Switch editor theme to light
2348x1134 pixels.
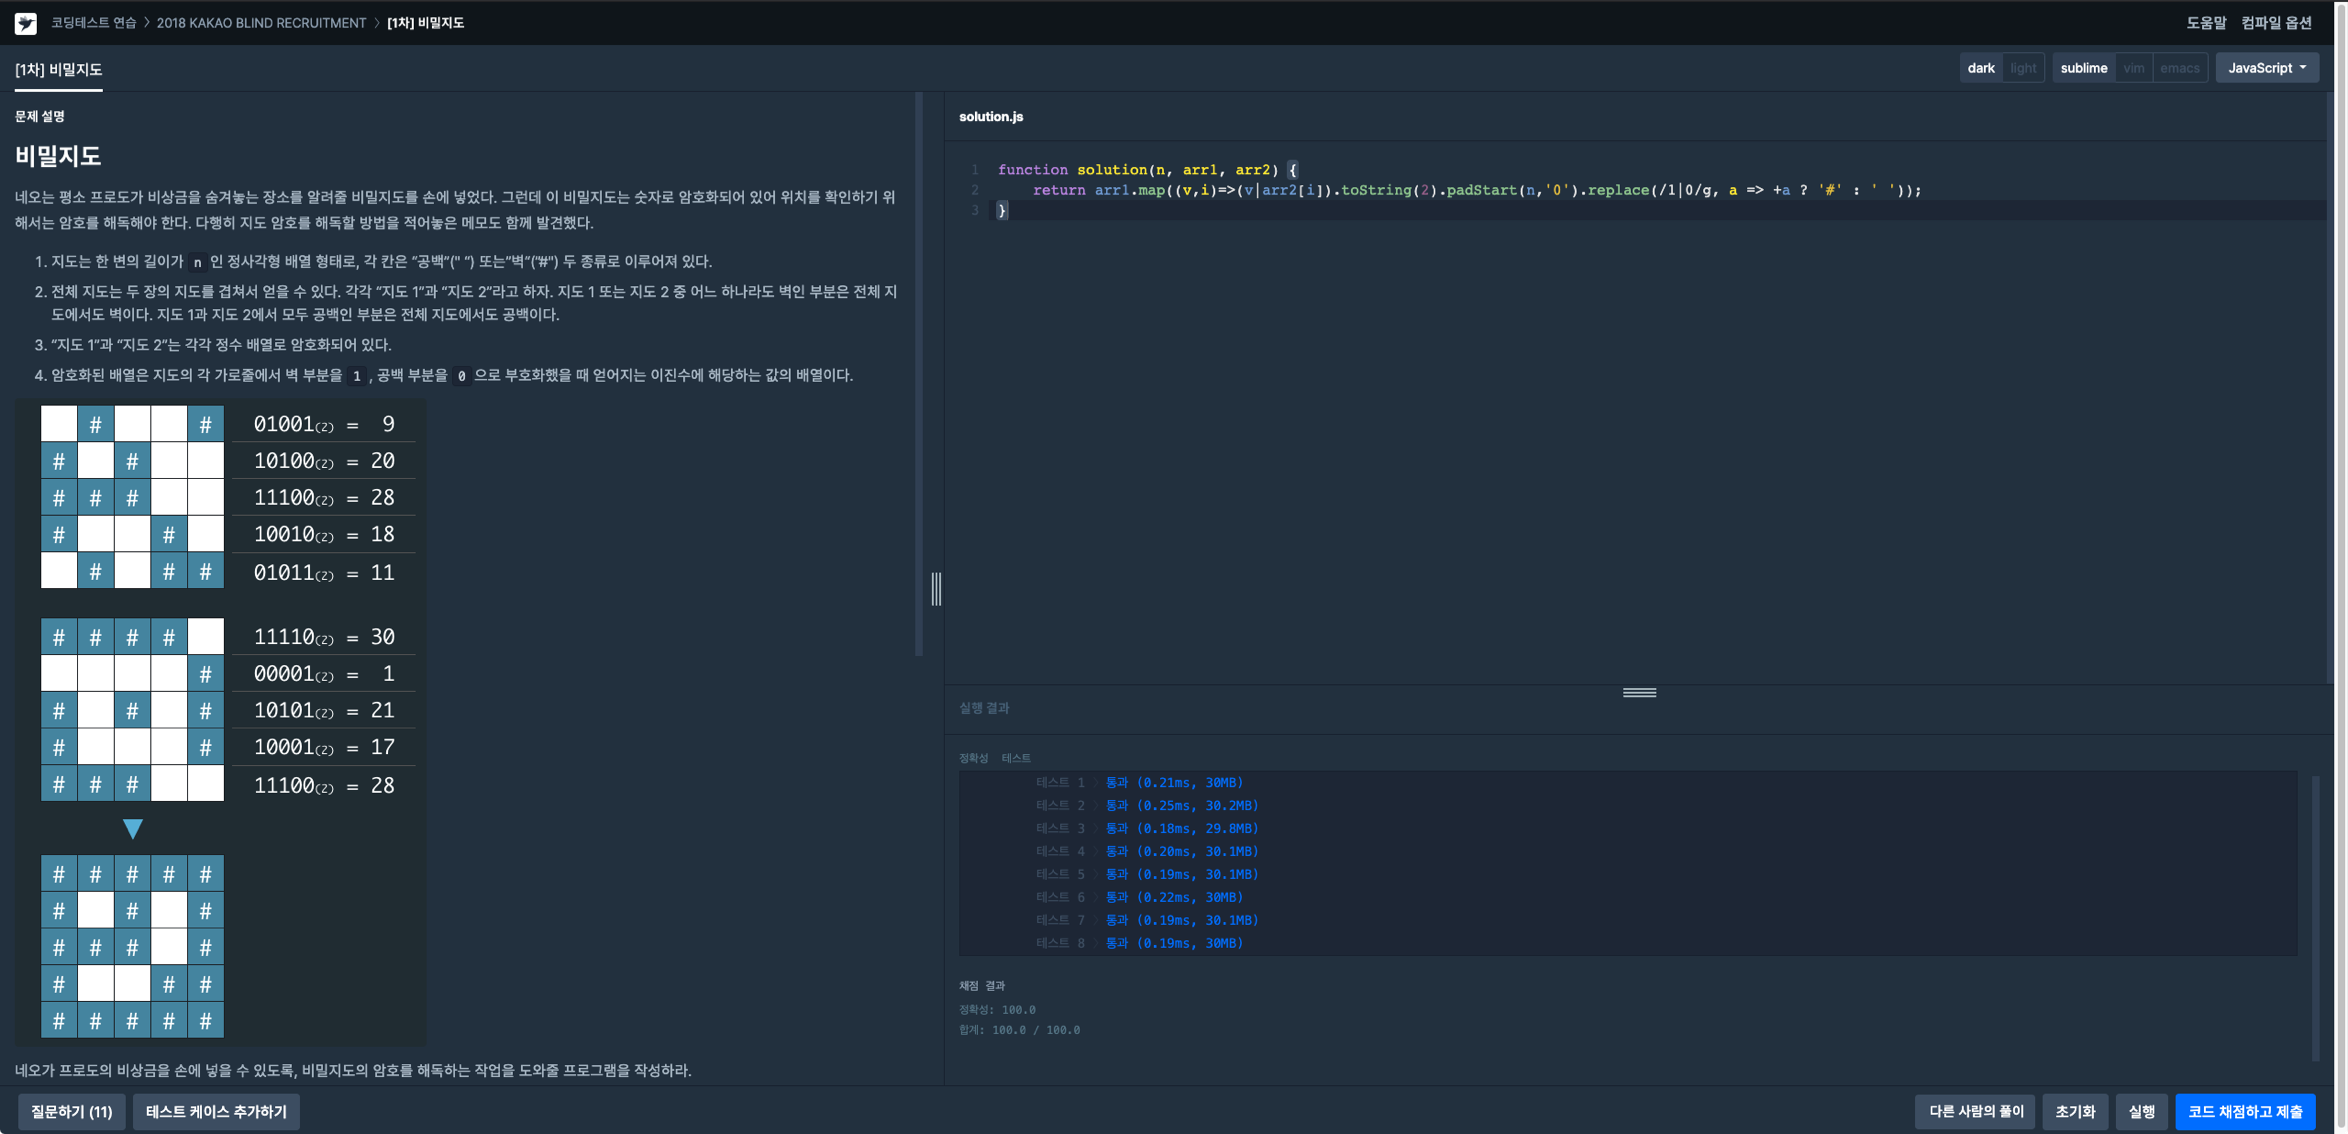2023,68
